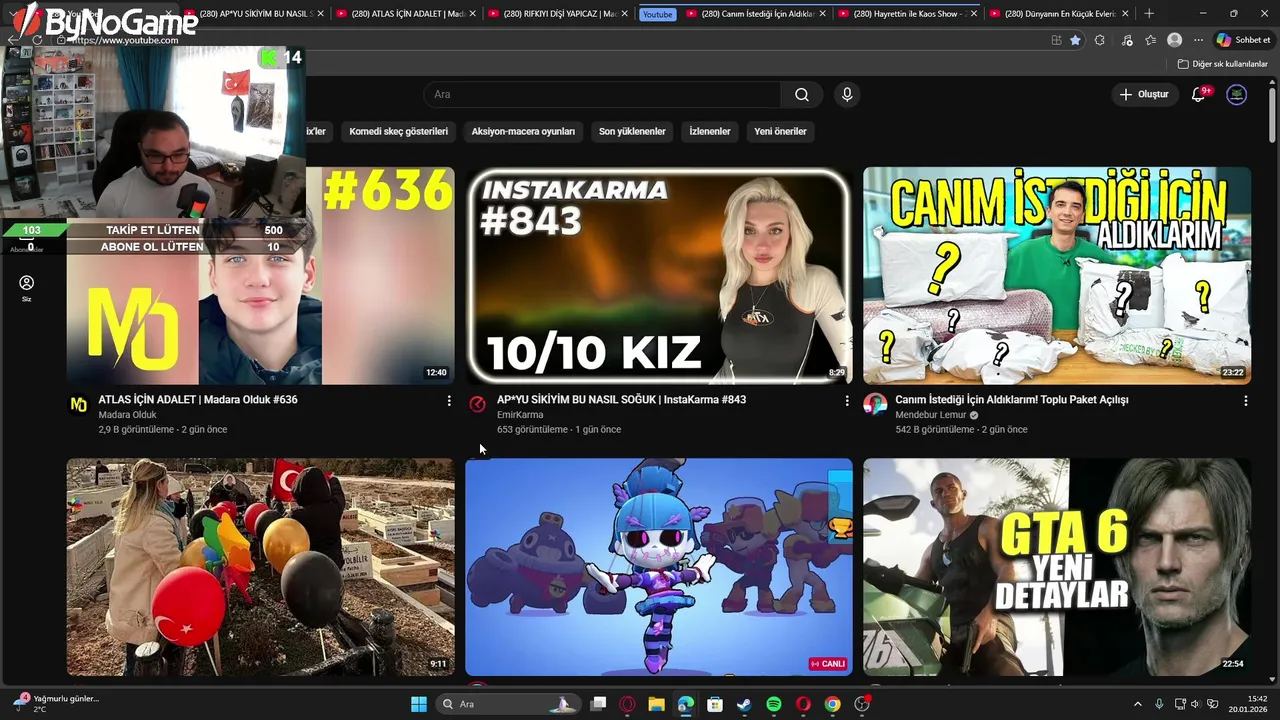Image resolution: width=1280 pixels, height=720 pixels.
Task: Open the CANLI live Brawl Stars thumbnail
Action: click(659, 567)
